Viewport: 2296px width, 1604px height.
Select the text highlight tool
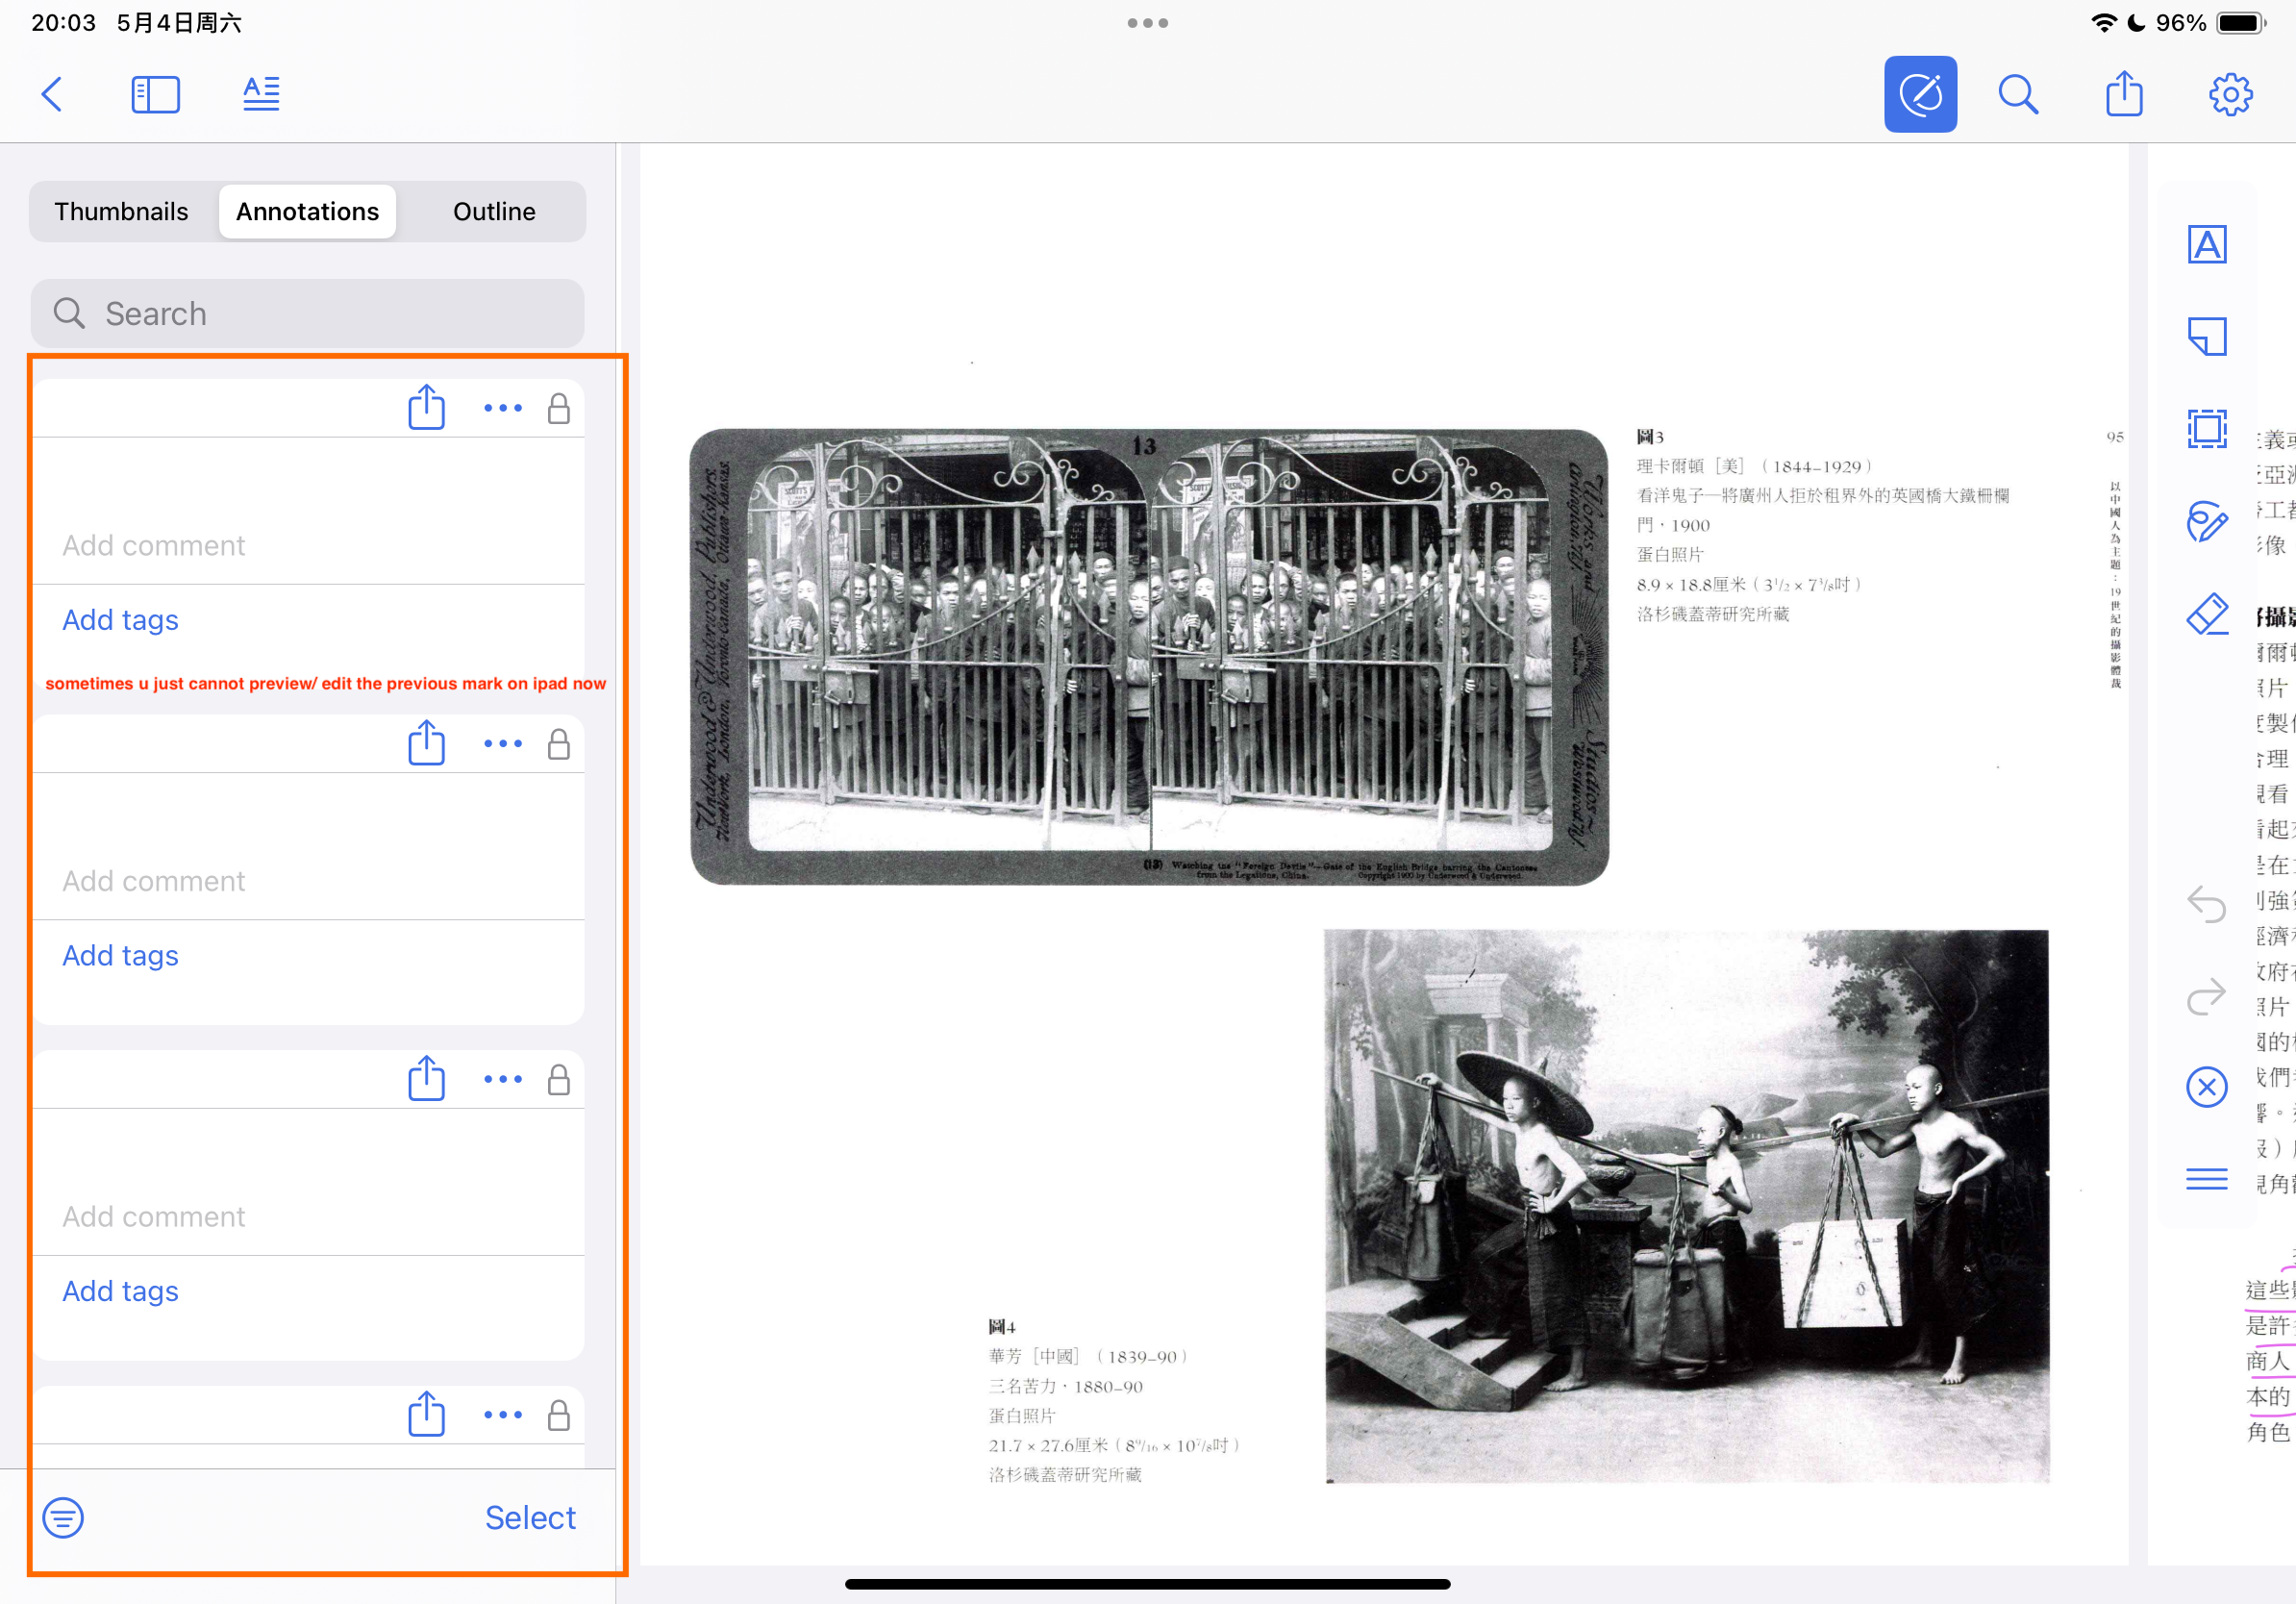point(2206,245)
